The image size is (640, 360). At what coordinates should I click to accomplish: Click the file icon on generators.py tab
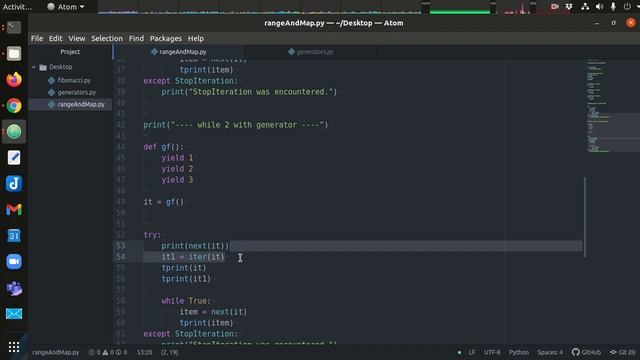pyautogui.click(x=291, y=52)
